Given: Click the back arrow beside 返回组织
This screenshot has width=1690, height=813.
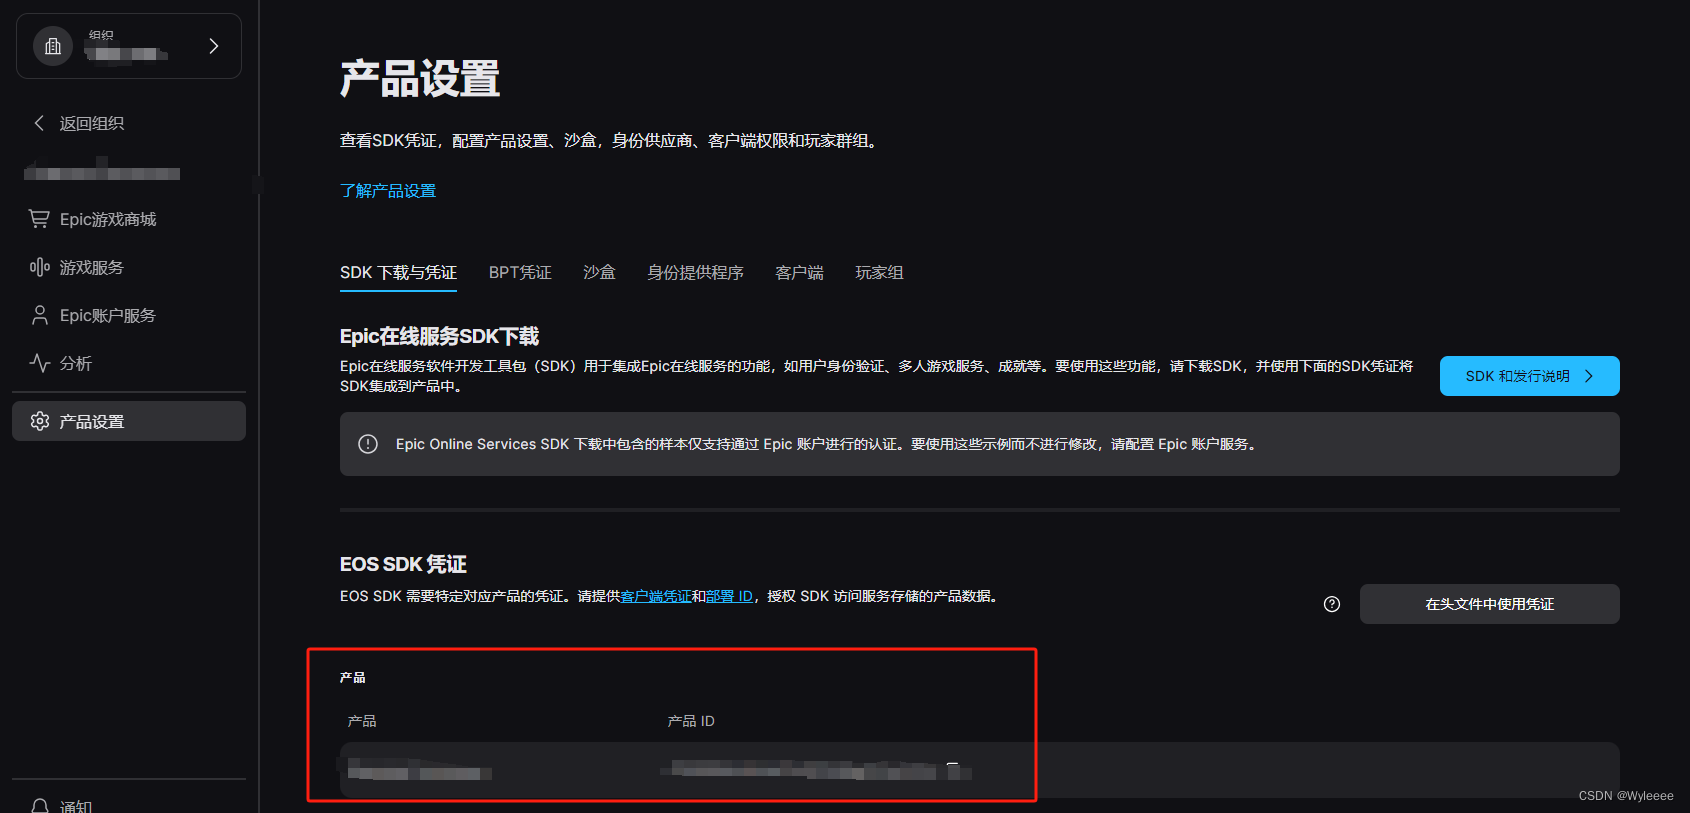Looking at the screenshot, I should (39, 123).
